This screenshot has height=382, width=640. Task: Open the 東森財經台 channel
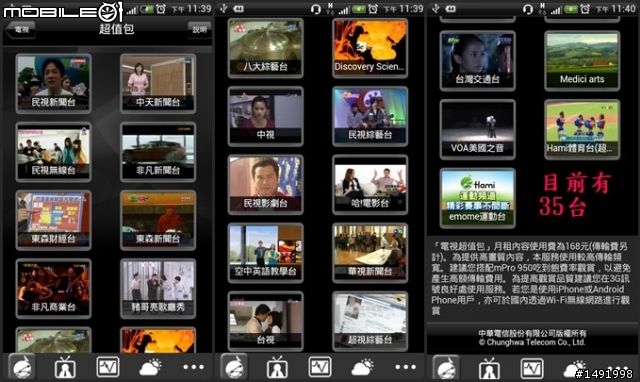[53, 220]
